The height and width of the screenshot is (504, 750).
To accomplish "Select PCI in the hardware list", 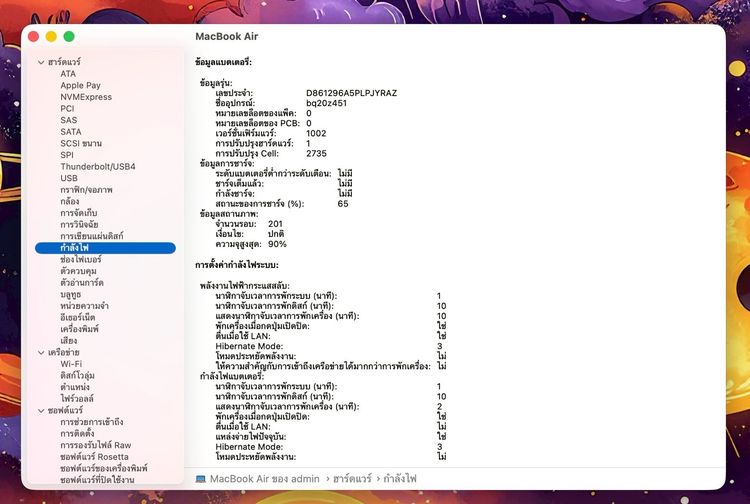I will [67, 109].
